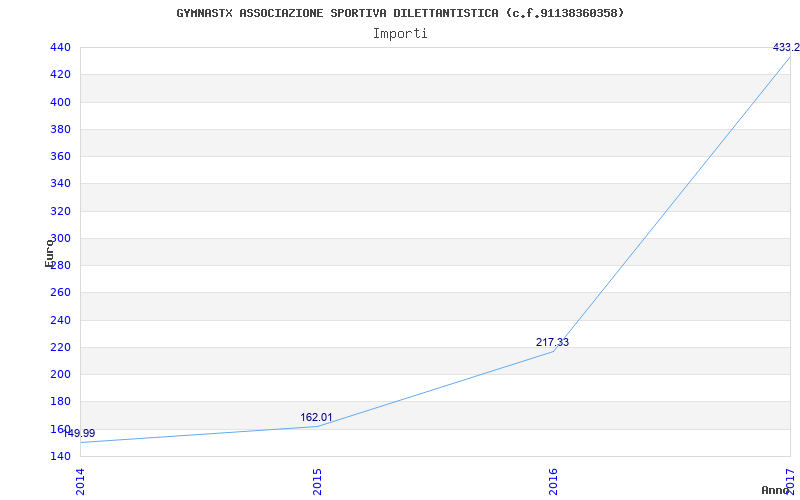Select the 433.2 data point label
Image resolution: width=800 pixels, height=500 pixels.
click(786, 47)
